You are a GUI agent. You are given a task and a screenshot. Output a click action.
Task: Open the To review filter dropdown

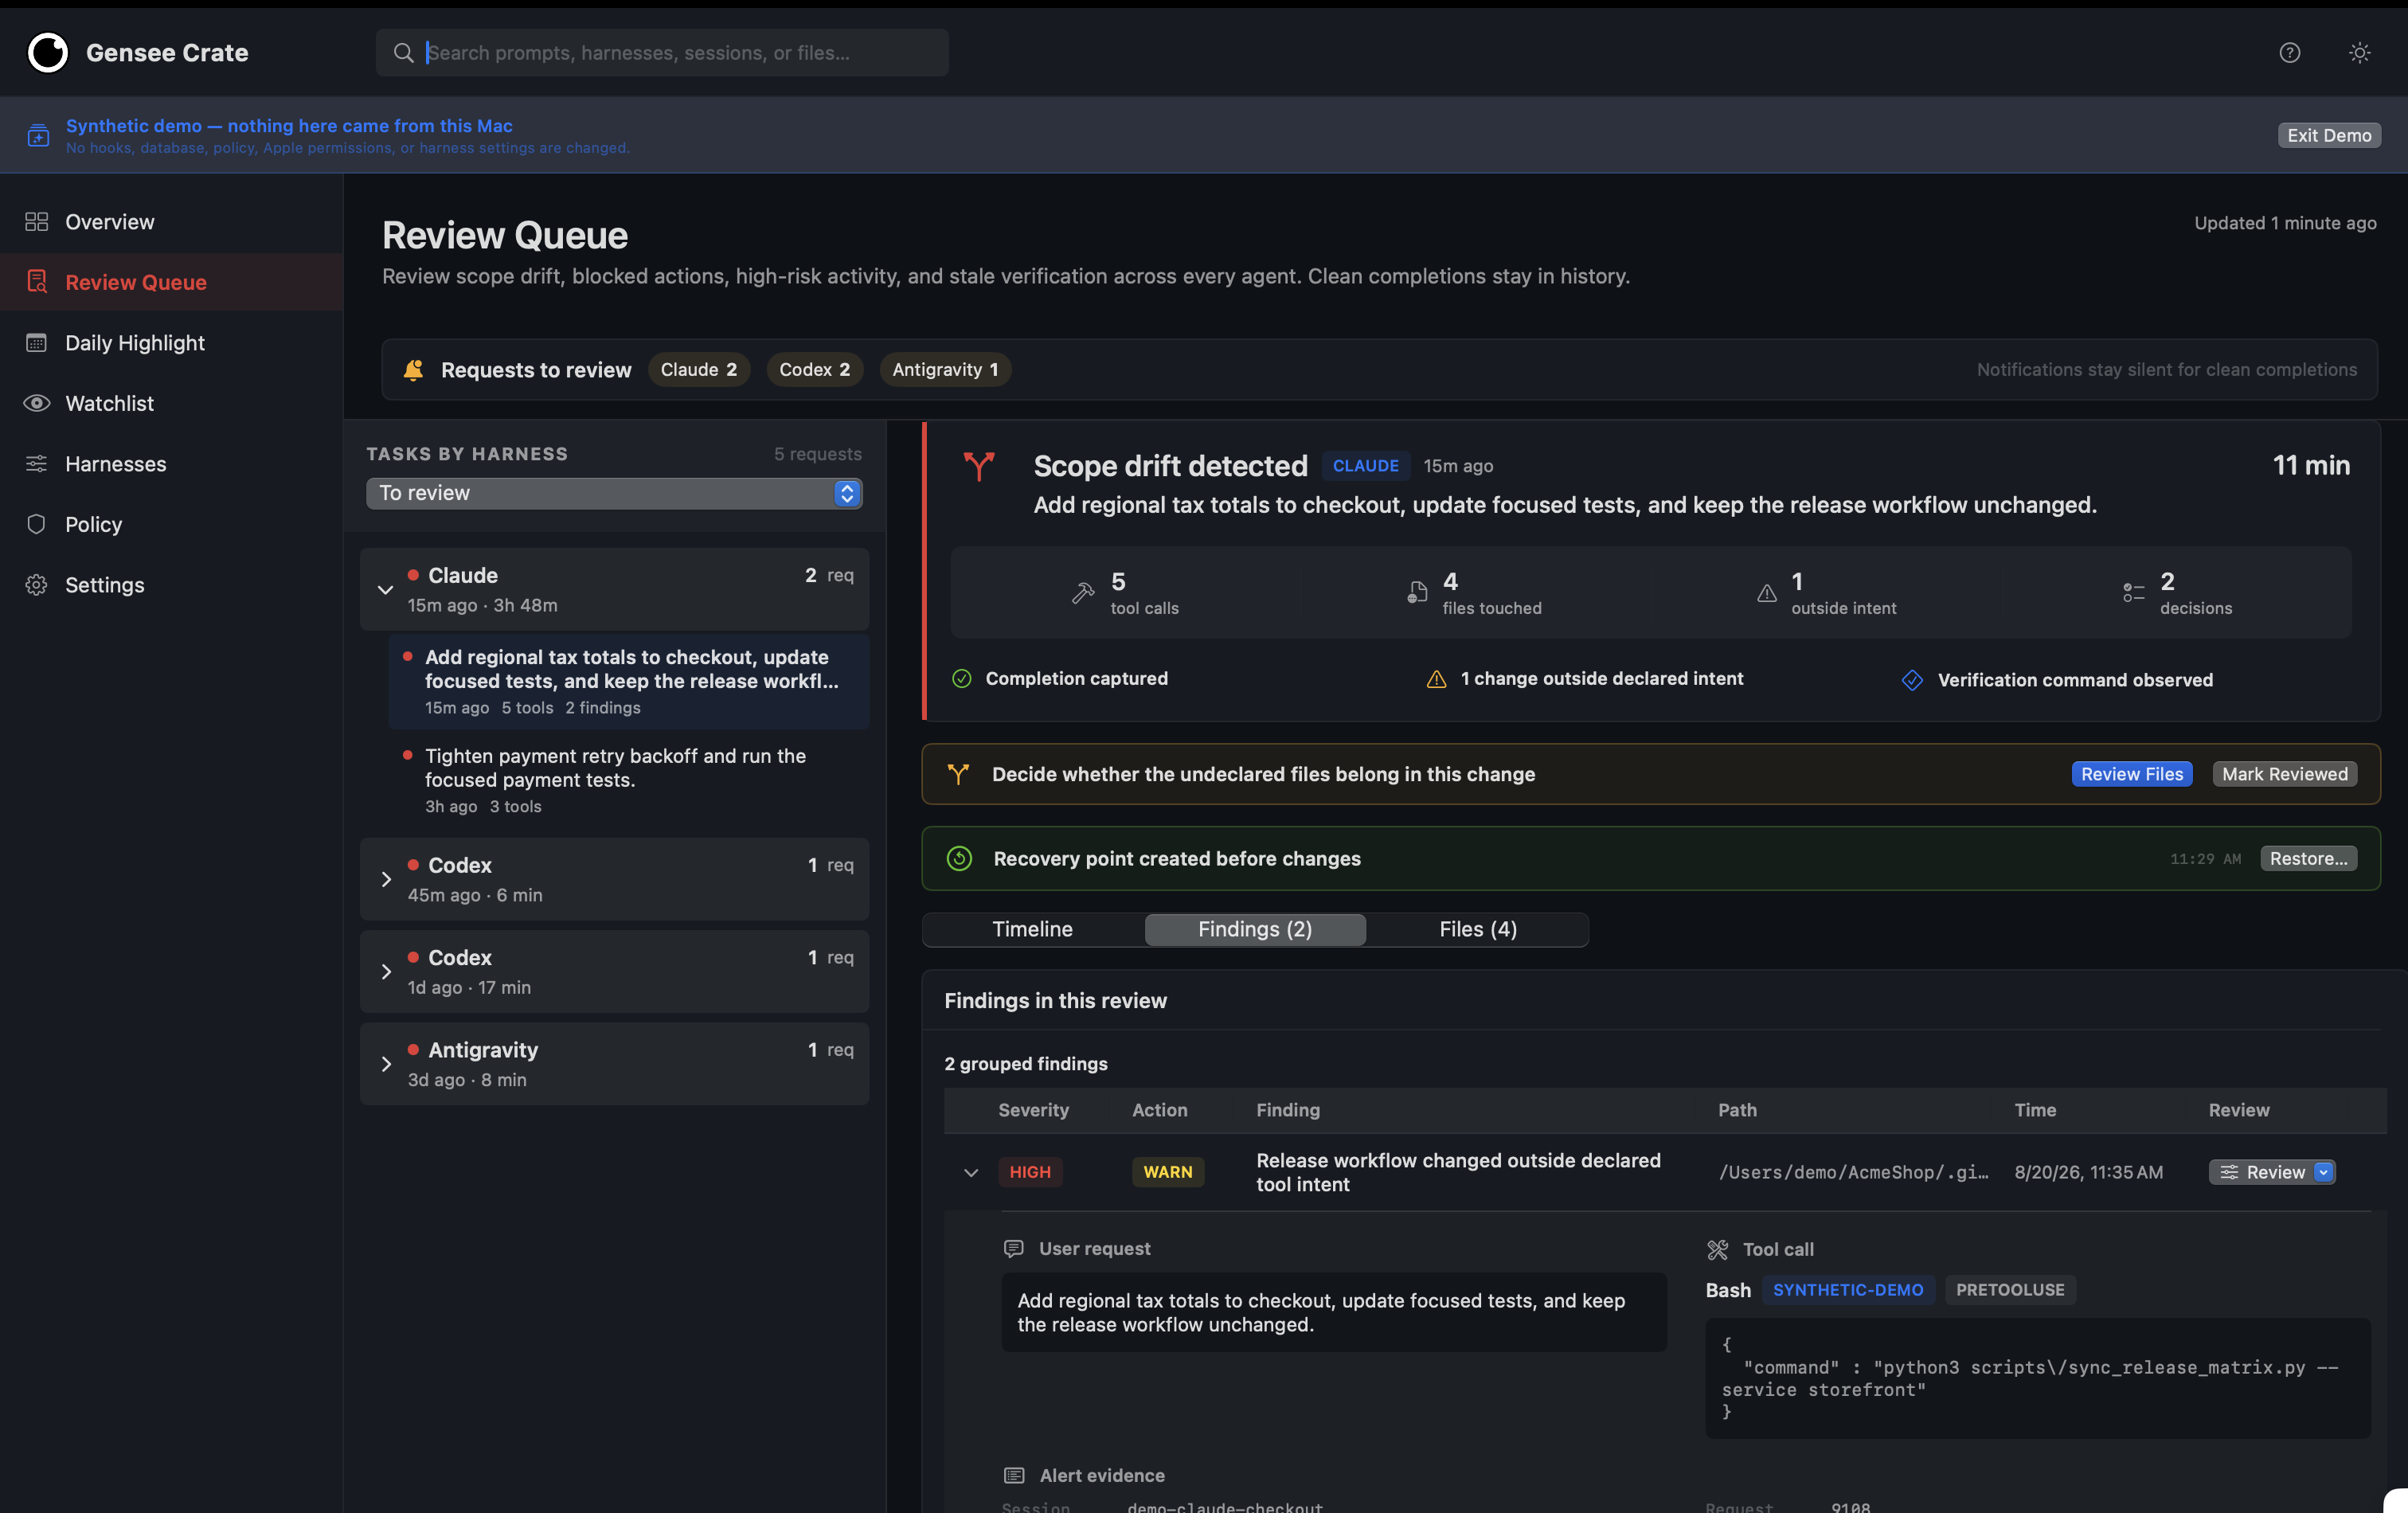click(x=614, y=493)
